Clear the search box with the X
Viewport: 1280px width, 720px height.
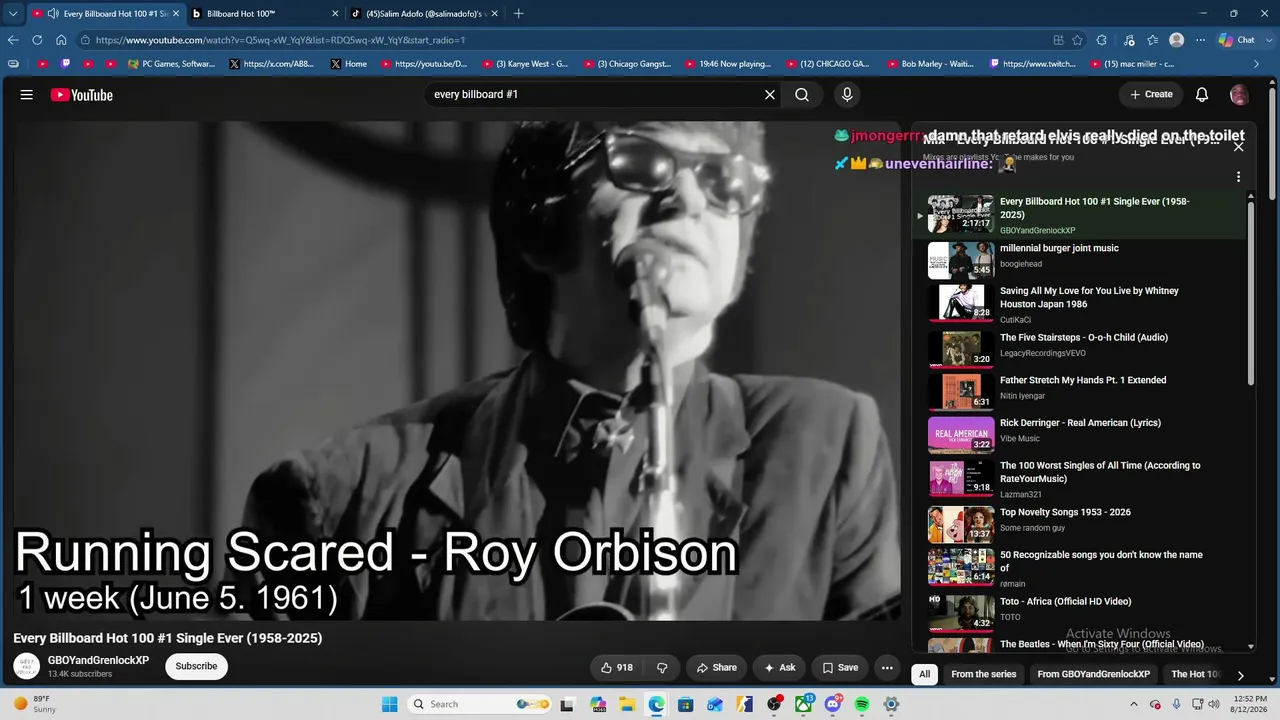click(x=770, y=95)
